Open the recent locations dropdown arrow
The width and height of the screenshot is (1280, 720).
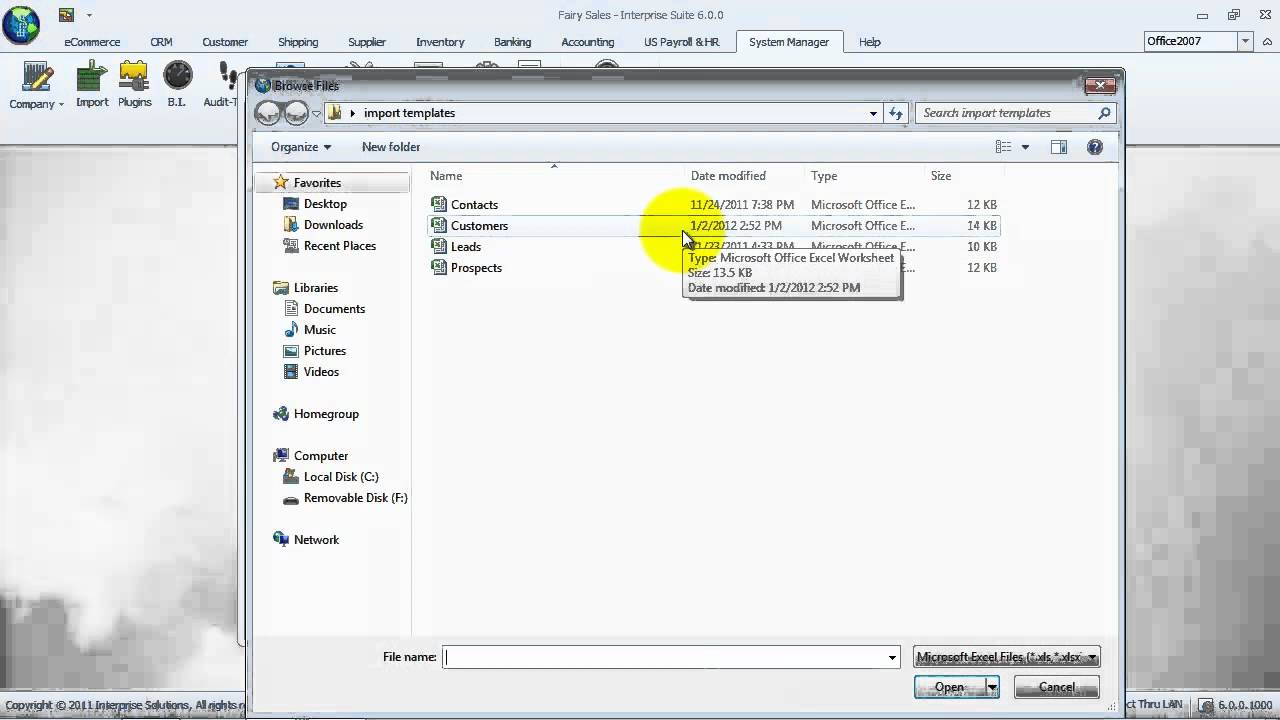(316, 114)
